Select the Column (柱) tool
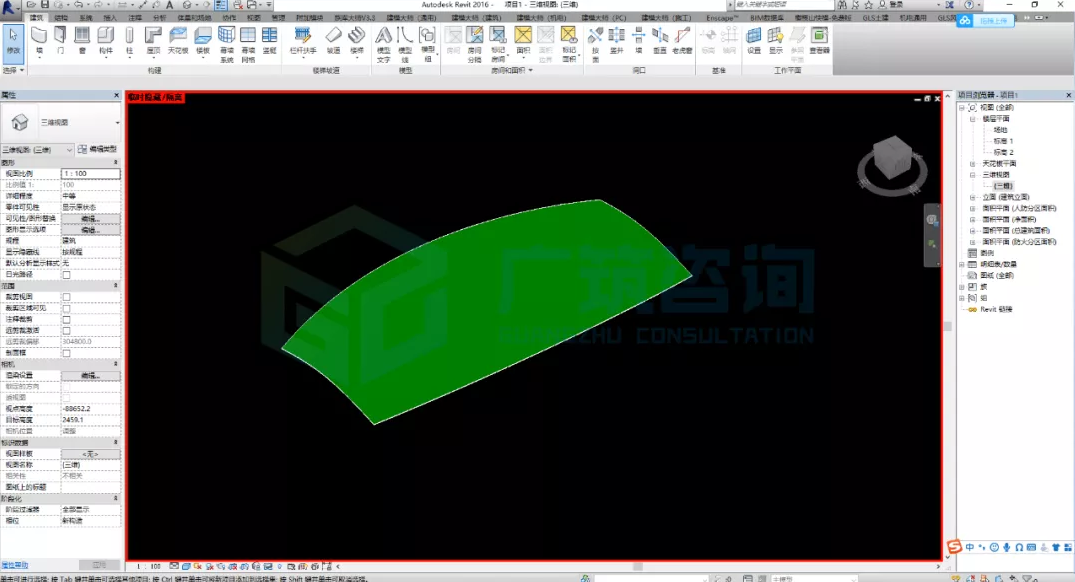Image resolution: width=1075 pixels, height=582 pixels. [130, 40]
